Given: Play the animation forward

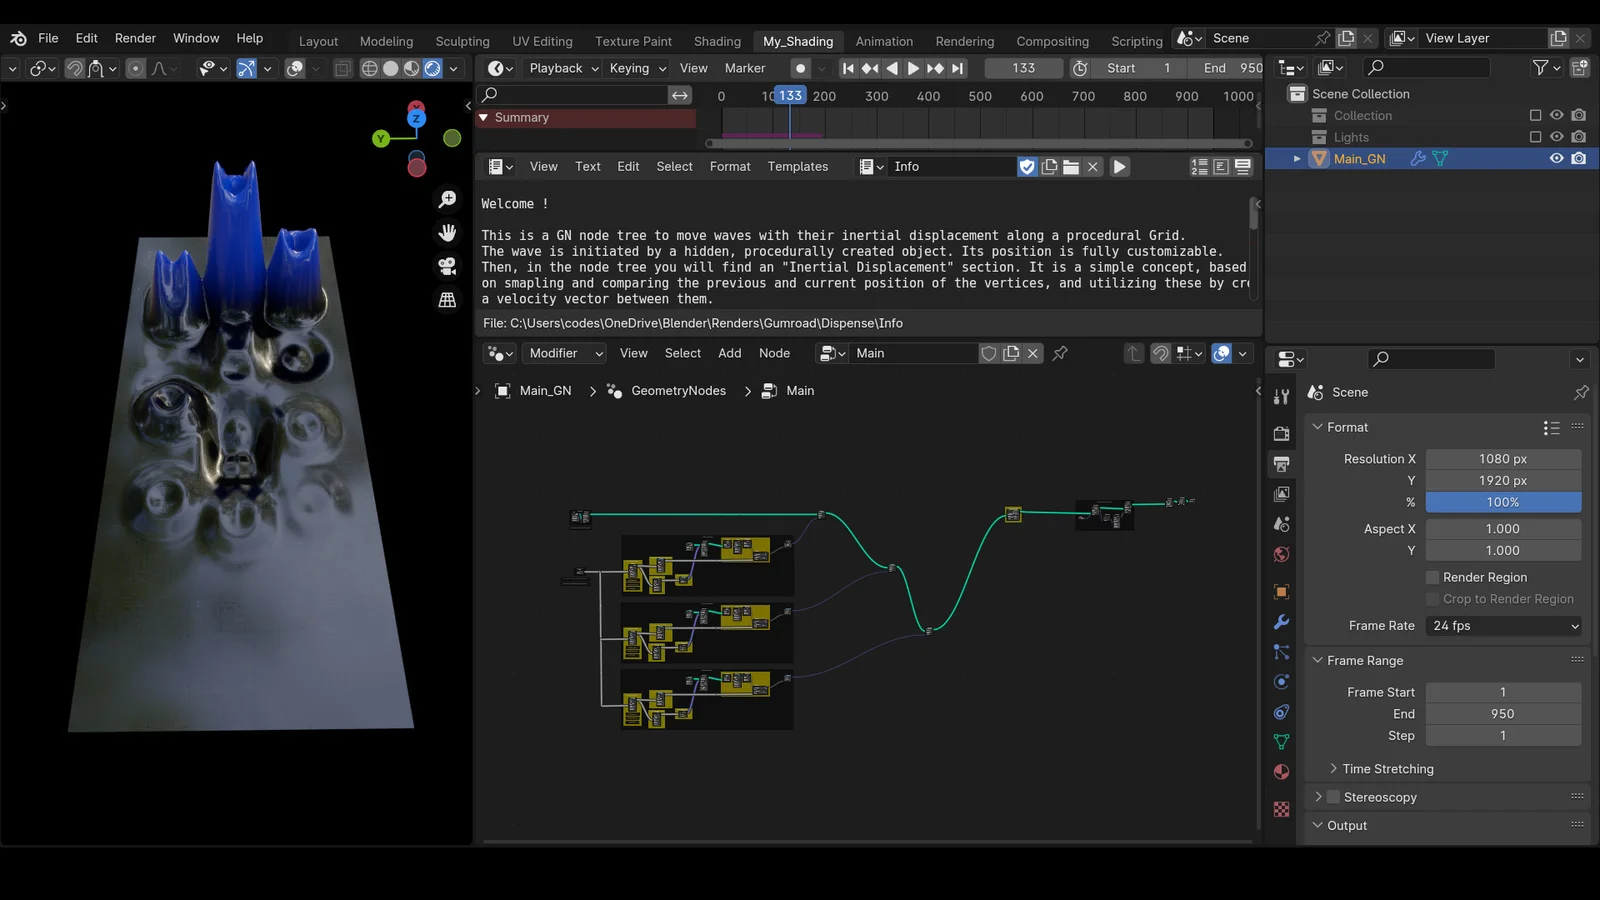Looking at the screenshot, I should point(913,68).
